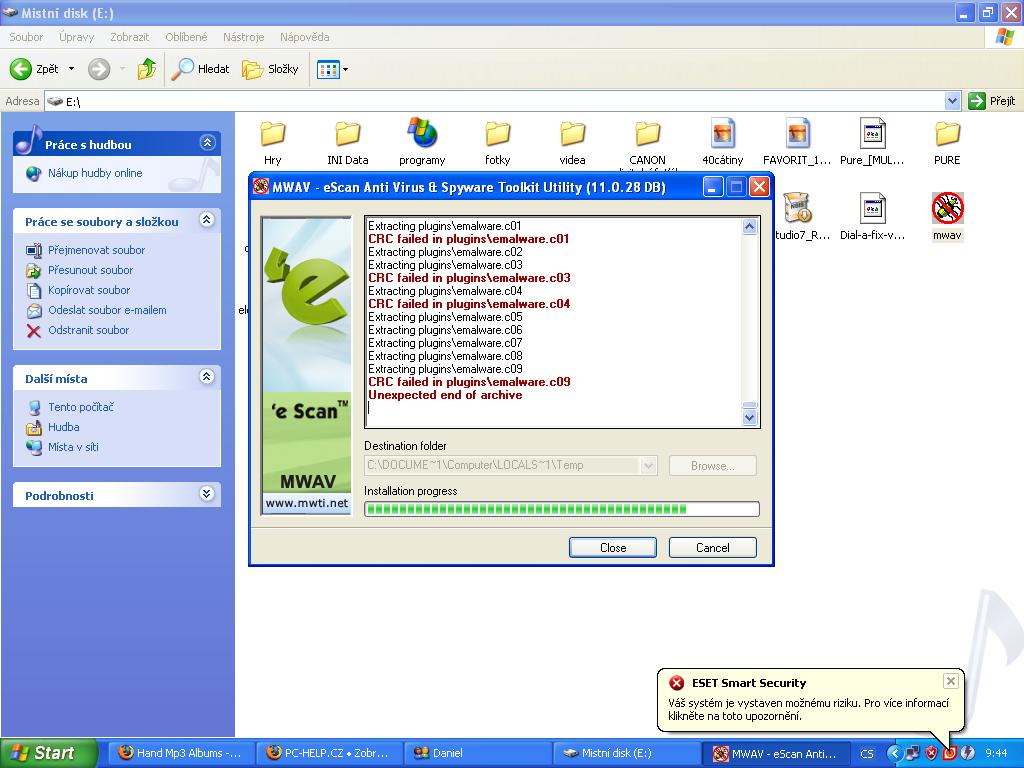Switch to PC-HELP.CZ taskbar item

coord(328,753)
